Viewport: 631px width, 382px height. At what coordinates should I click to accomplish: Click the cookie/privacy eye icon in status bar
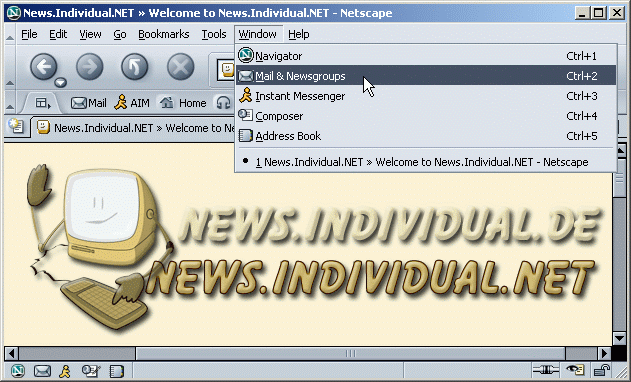pos(575,370)
